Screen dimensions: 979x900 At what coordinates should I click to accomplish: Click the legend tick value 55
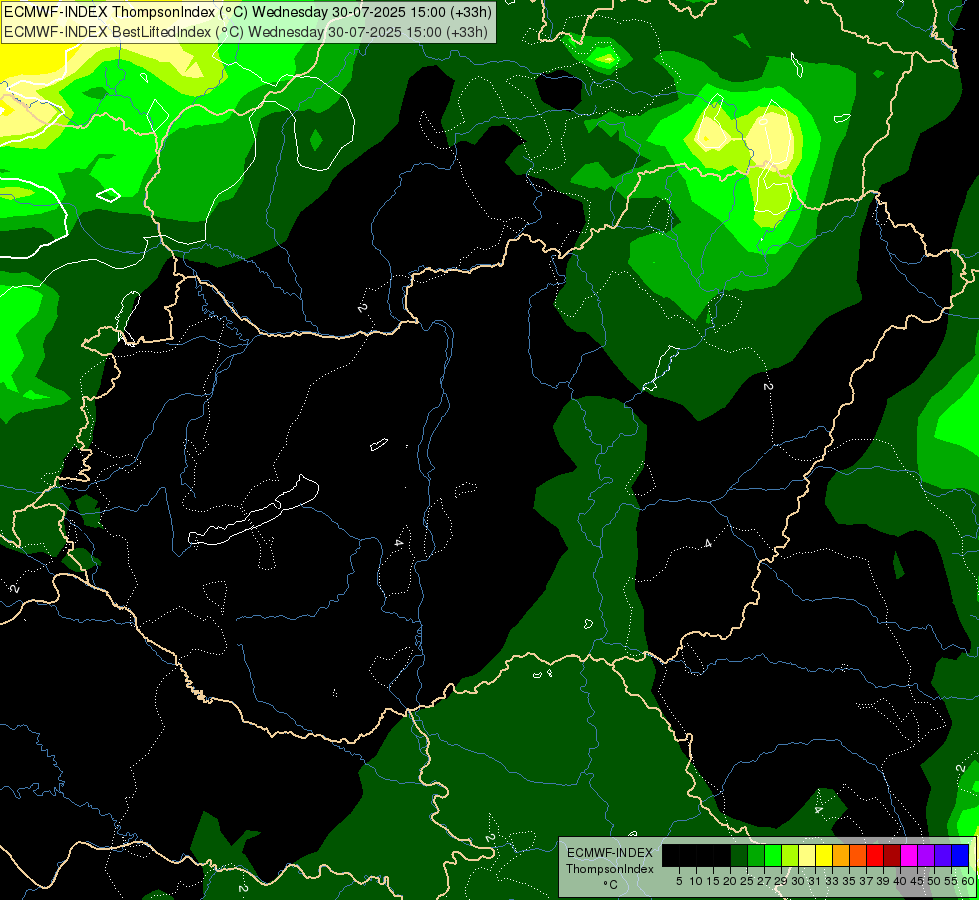[x=951, y=881]
